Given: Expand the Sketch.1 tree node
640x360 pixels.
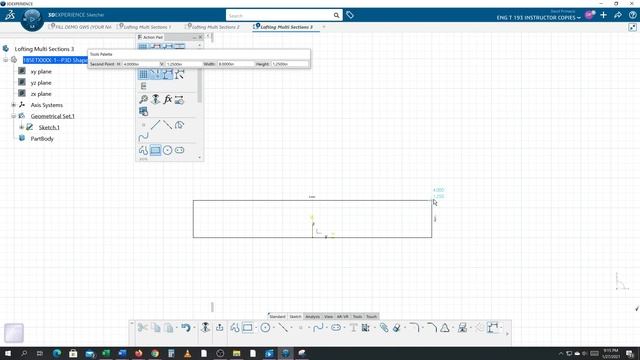Looking at the screenshot, I should click(22, 127).
